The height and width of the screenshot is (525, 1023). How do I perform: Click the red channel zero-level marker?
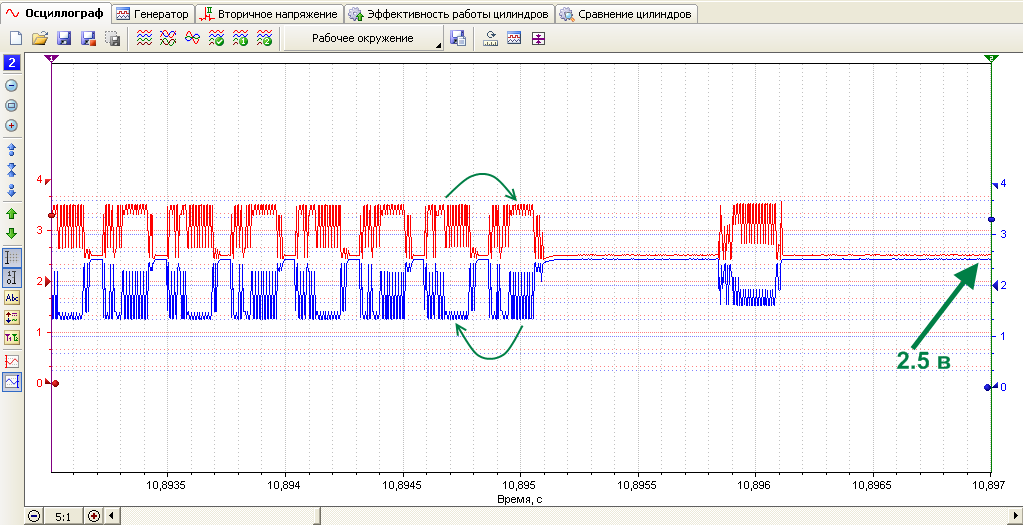click(x=55, y=383)
